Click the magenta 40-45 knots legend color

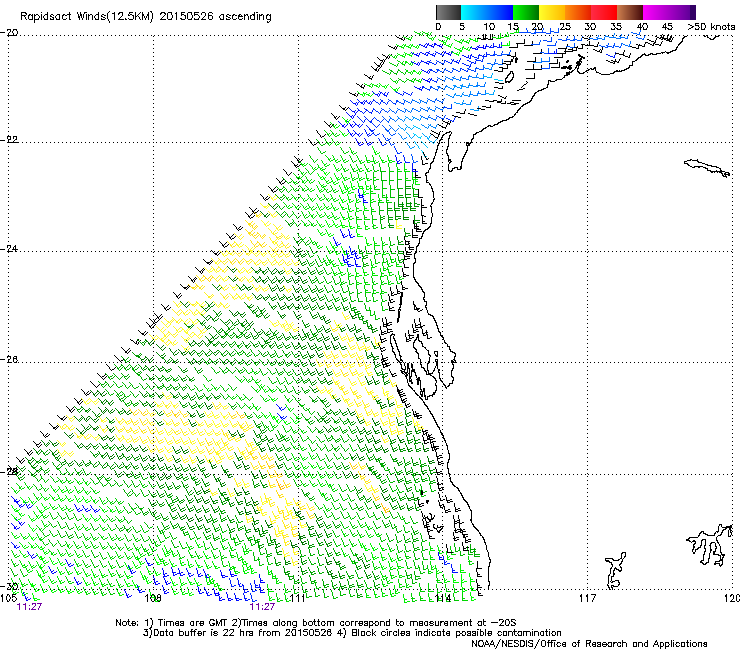(x=656, y=12)
